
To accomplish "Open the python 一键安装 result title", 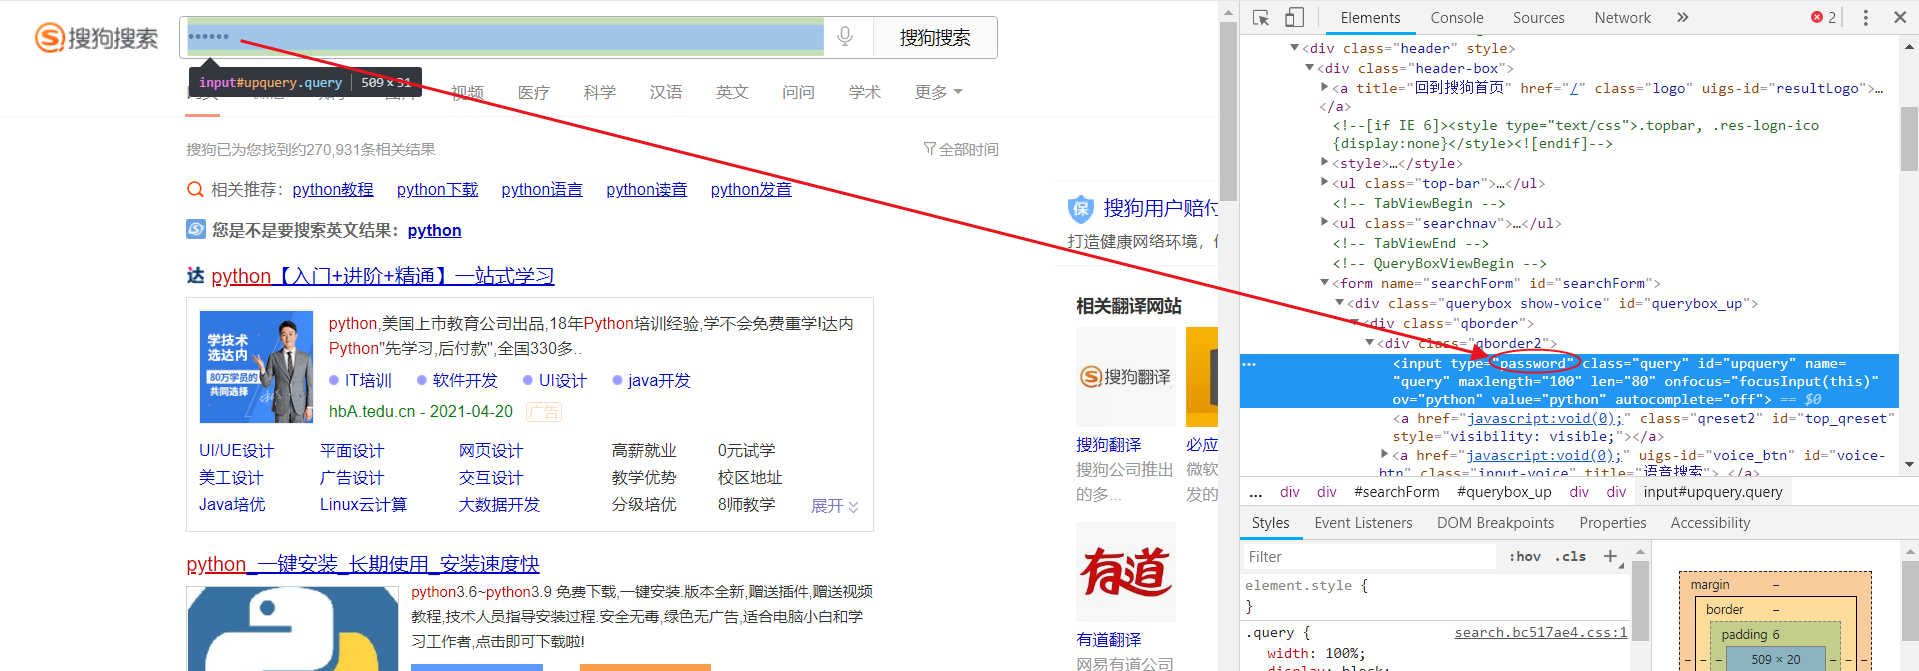I will [x=363, y=564].
